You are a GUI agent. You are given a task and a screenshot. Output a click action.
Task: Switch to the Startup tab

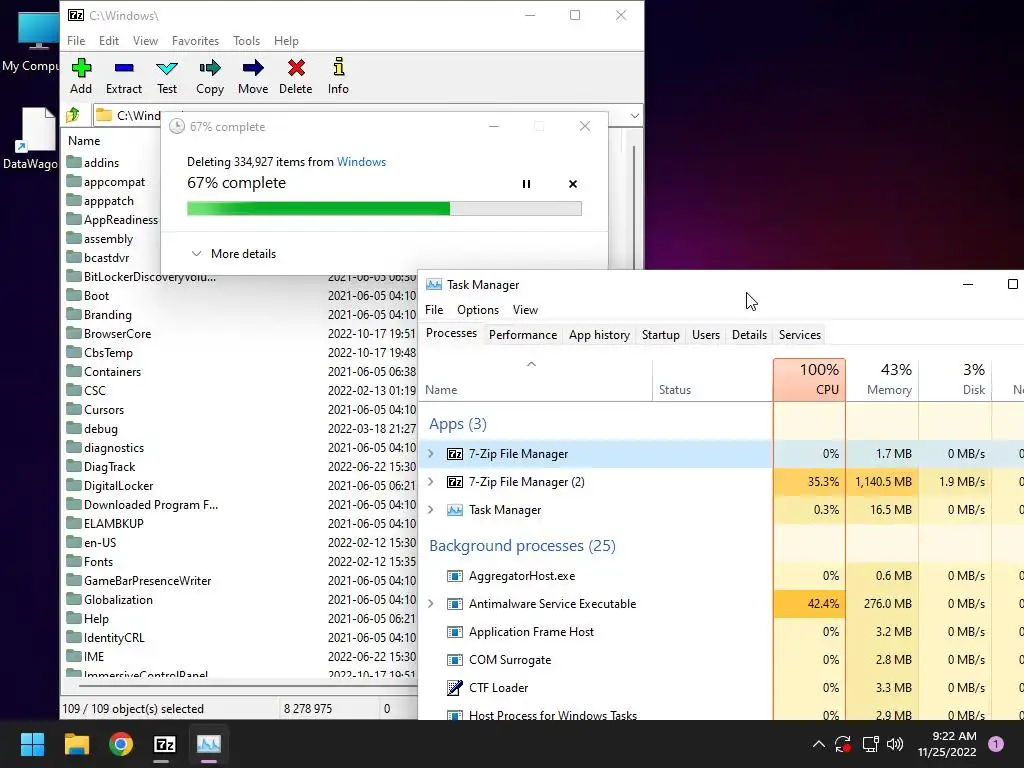(x=660, y=335)
